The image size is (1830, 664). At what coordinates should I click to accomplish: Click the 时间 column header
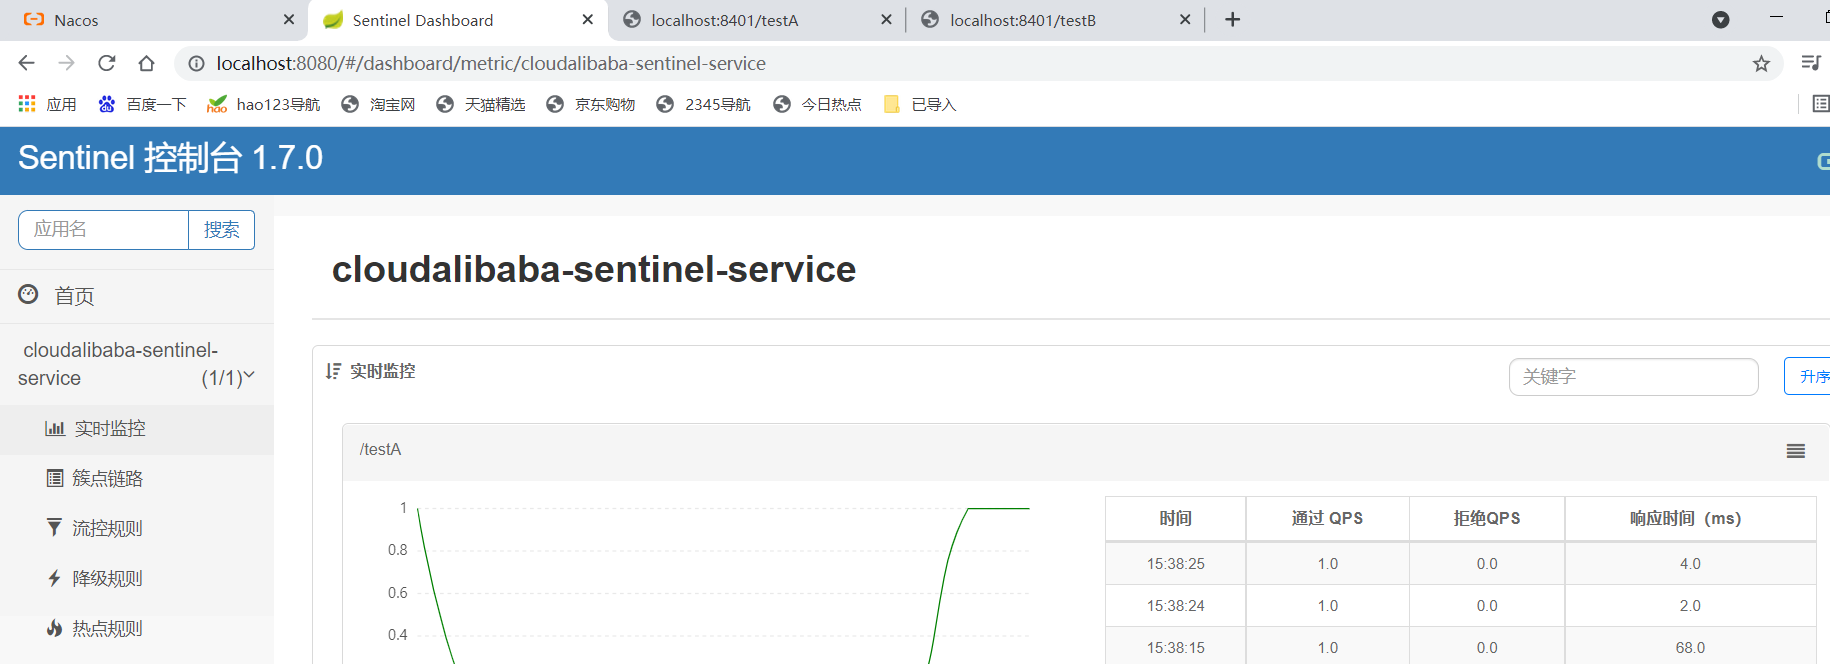(1176, 519)
